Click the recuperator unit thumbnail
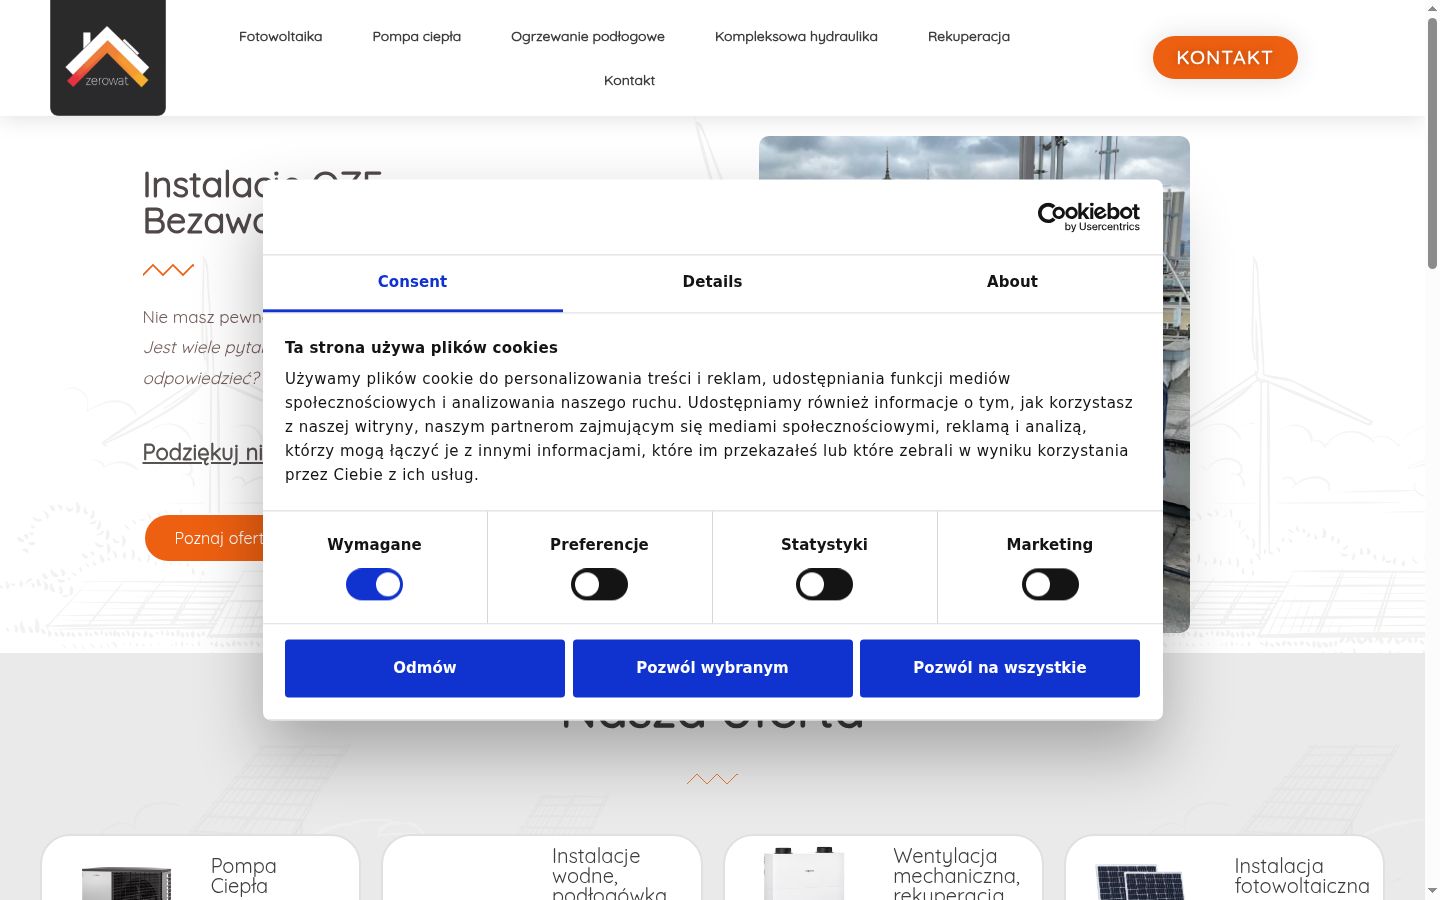This screenshot has height=900, width=1440. tap(804, 873)
